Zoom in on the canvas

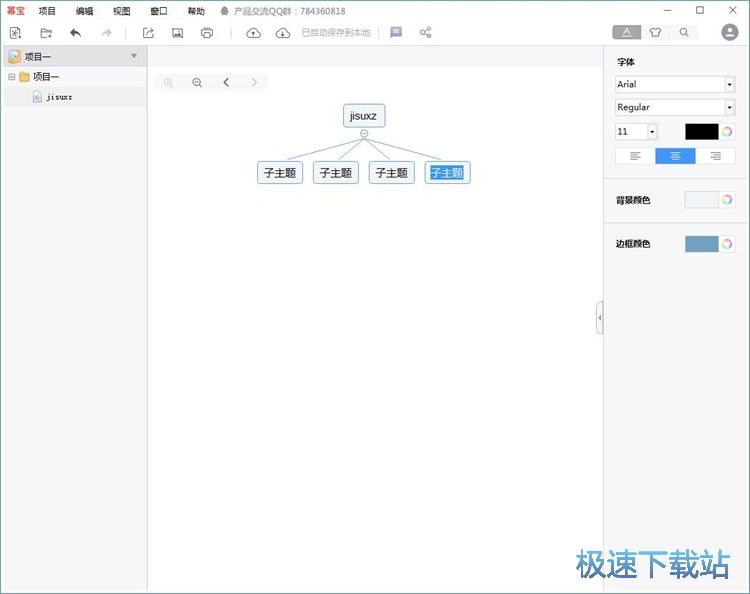pos(168,82)
